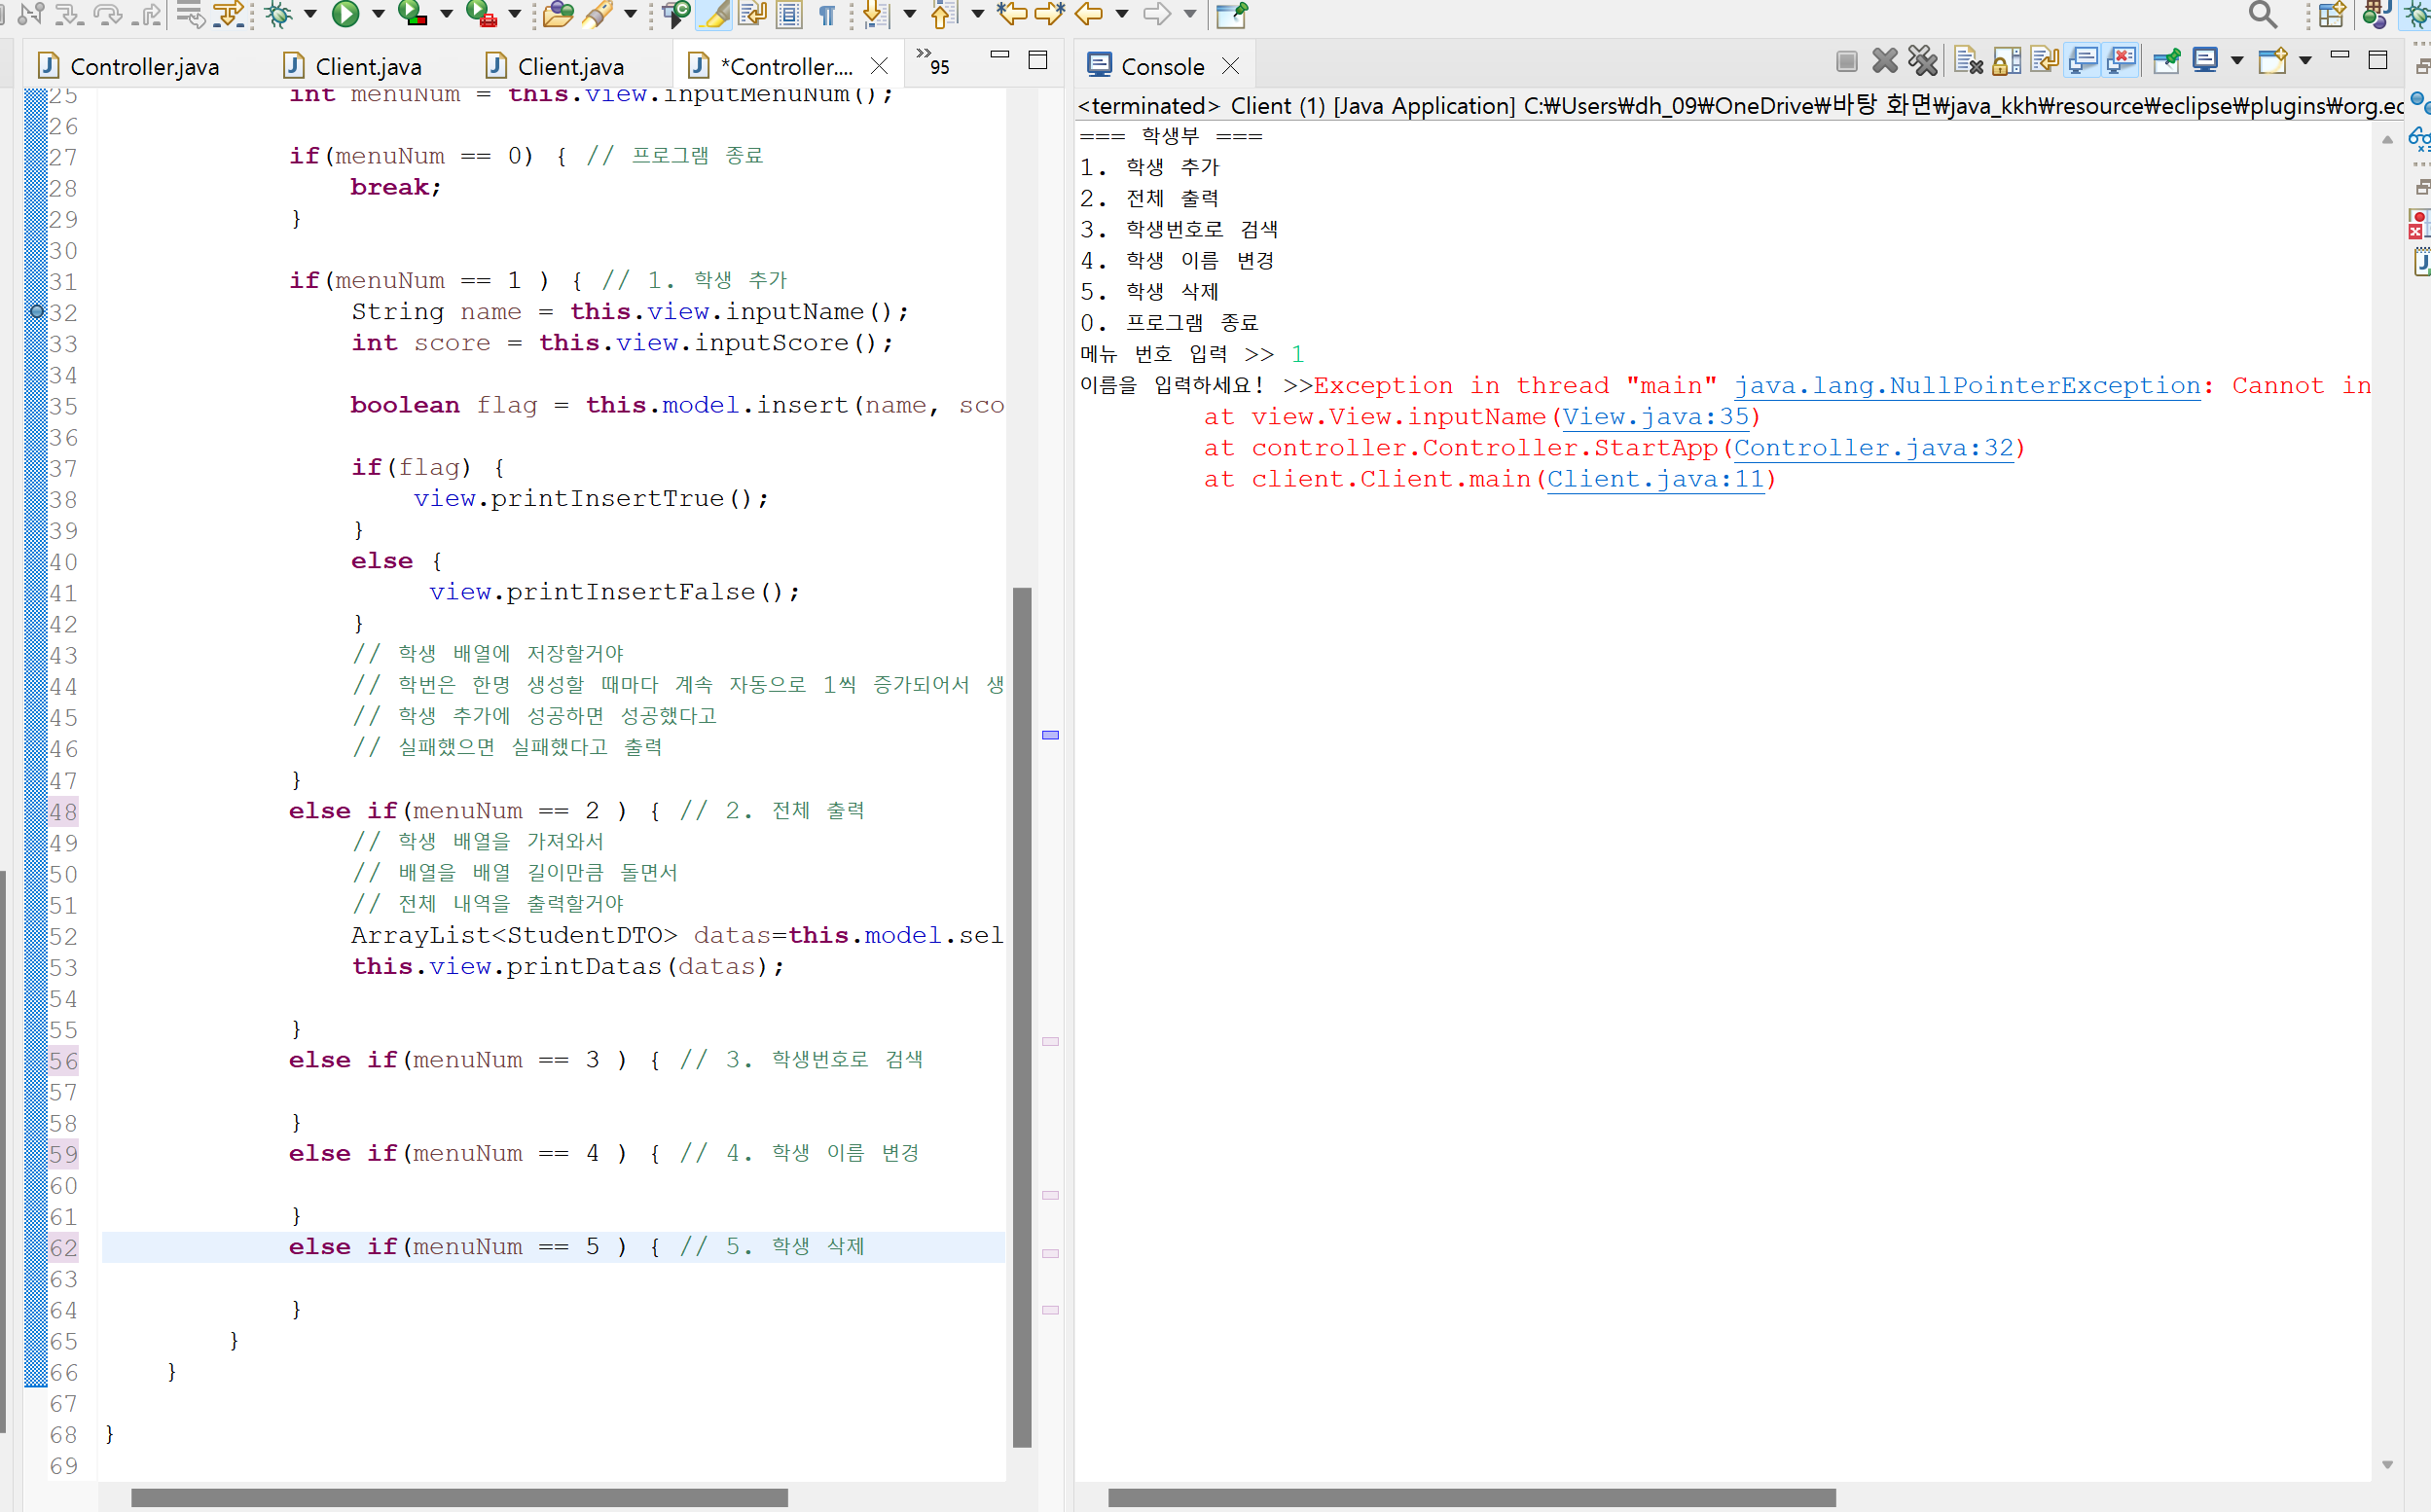The width and height of the screenshot is (2431, 1512).
Task: Click the green Run button
Action: point(345,13)
